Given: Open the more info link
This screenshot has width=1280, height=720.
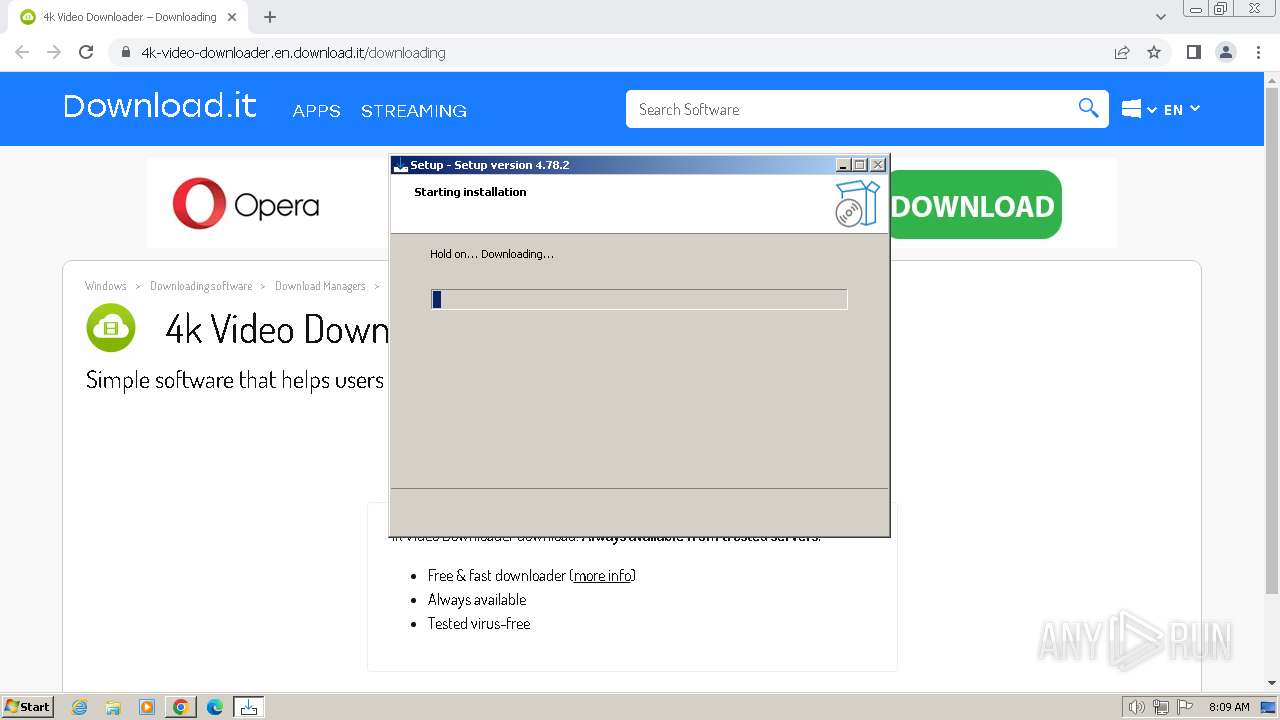Looking at the screenshot, I should 603,575.
